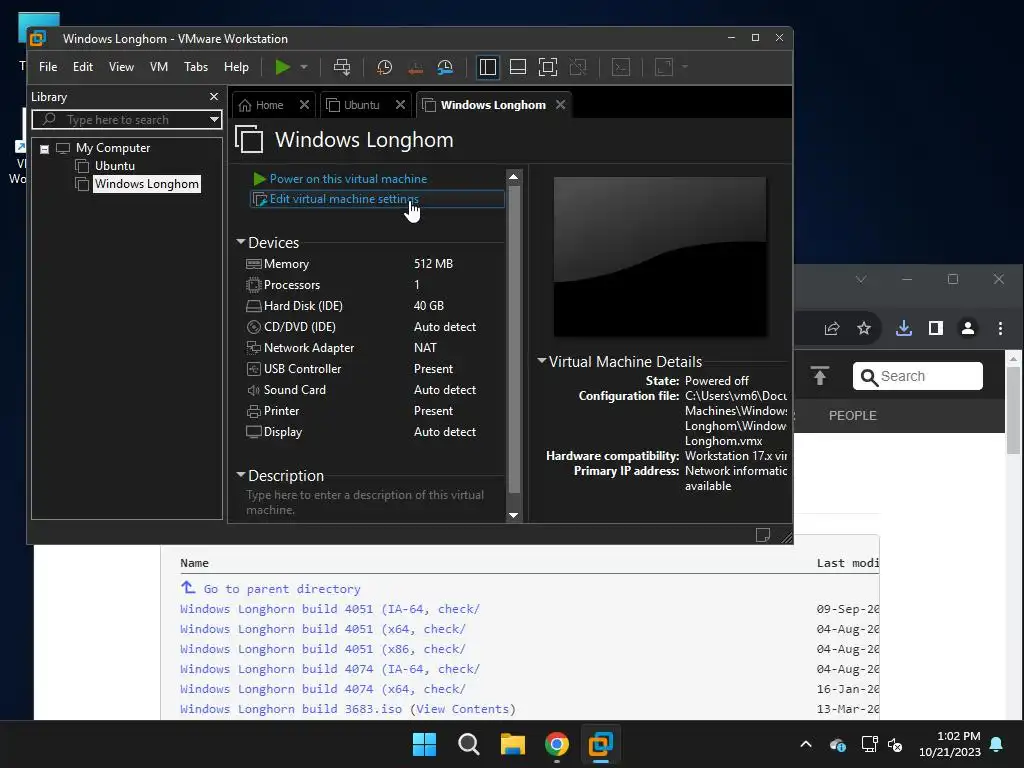Click the Network Adapter device

374,347
